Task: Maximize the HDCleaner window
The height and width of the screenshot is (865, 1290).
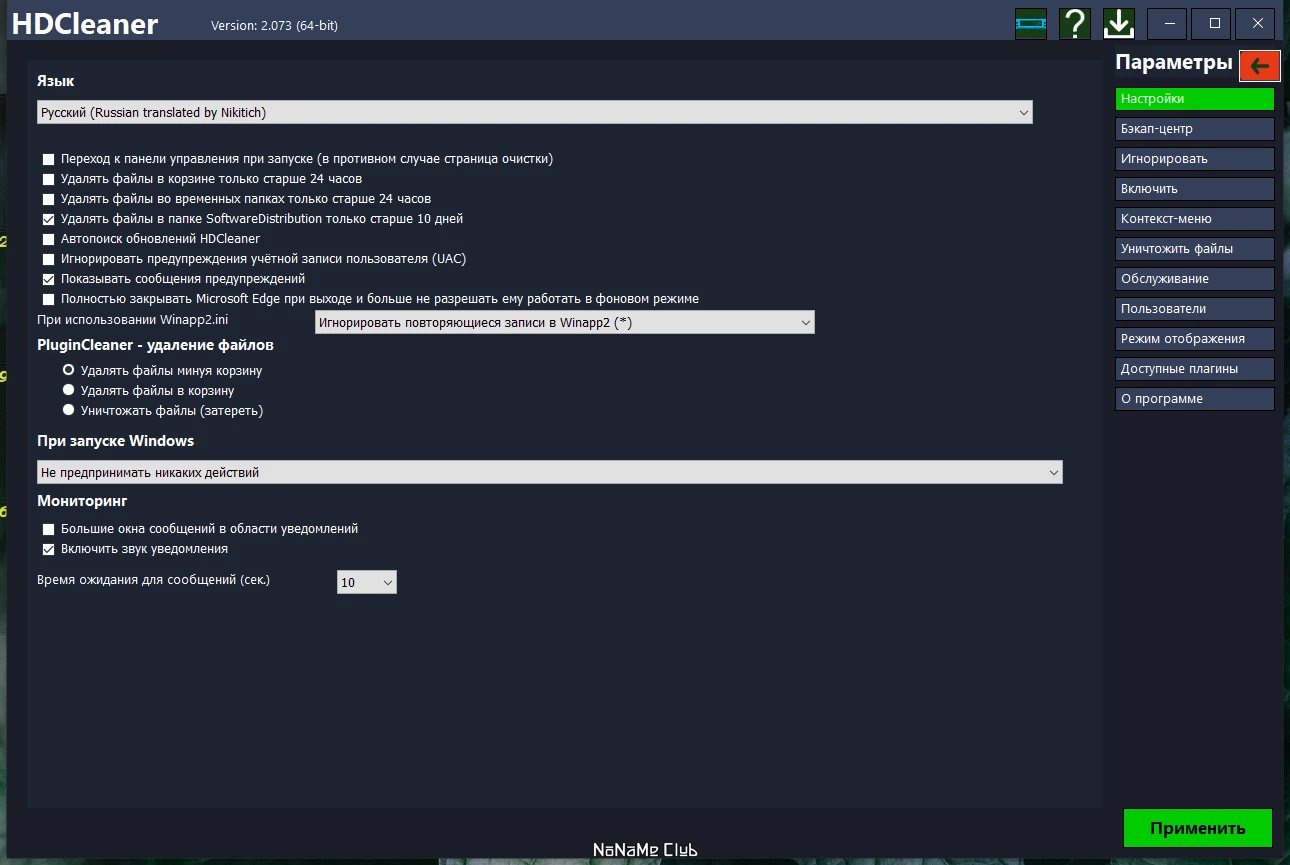Action: (1213, 23)
